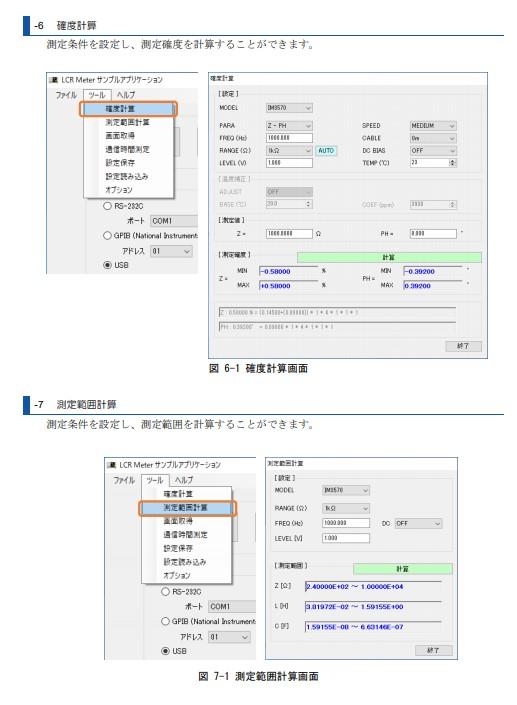Click the 終了 button in the 測定範囲計算 dialog
This screenshot has height=705, width=517.
coord(433,651)
